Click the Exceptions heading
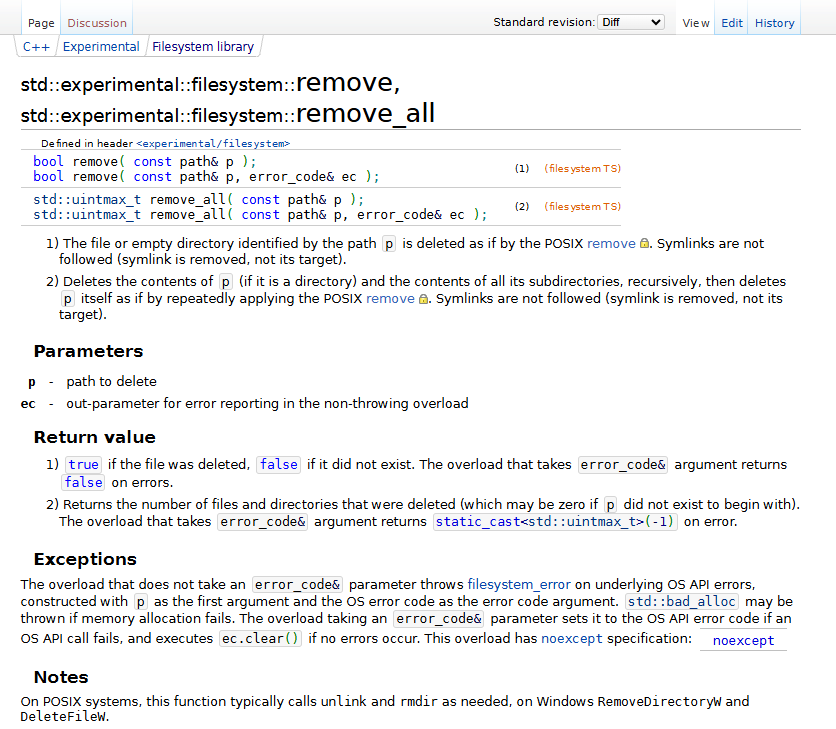This screenshot has height=729, width=836. tap(85, 559)
